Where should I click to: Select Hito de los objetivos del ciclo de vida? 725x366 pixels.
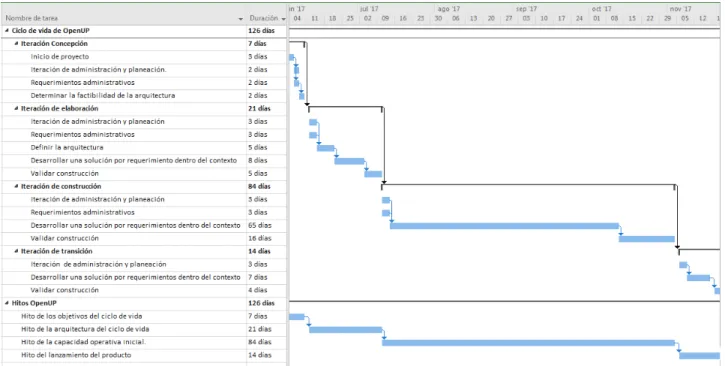[x=82, y=316]
